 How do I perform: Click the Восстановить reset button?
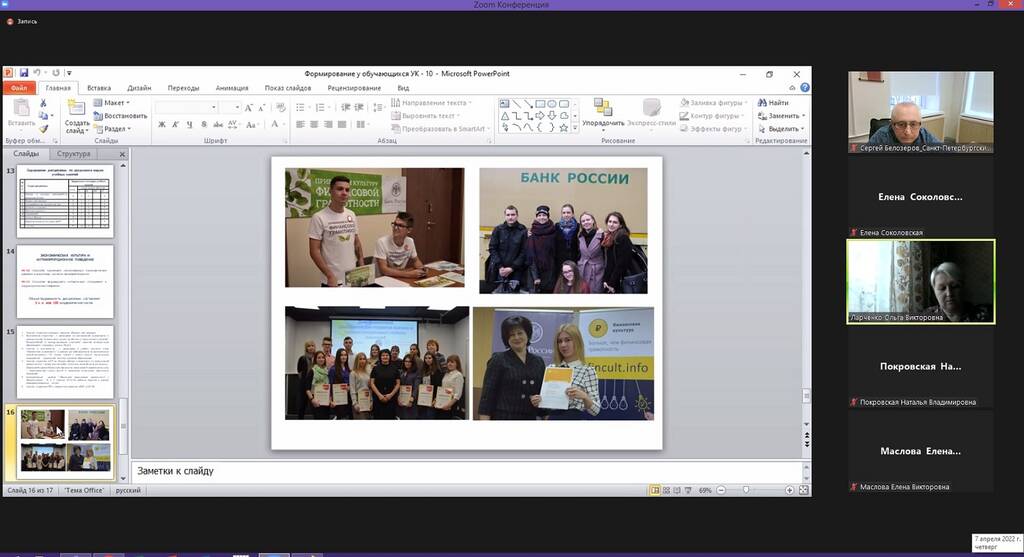pyautogui.click(x=120, y=116)
